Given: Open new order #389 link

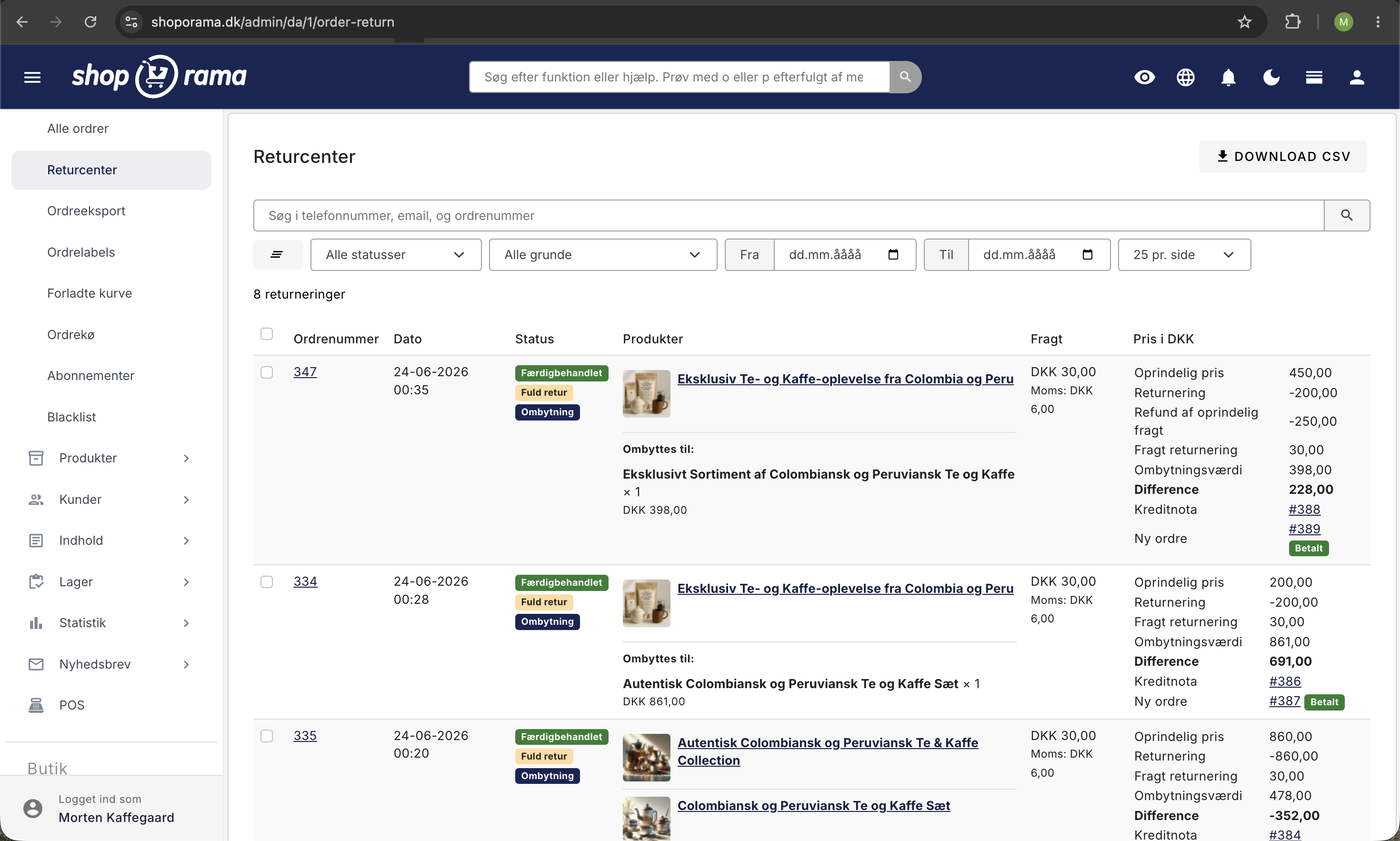Looking at the screenshot, I should 1305,529.
